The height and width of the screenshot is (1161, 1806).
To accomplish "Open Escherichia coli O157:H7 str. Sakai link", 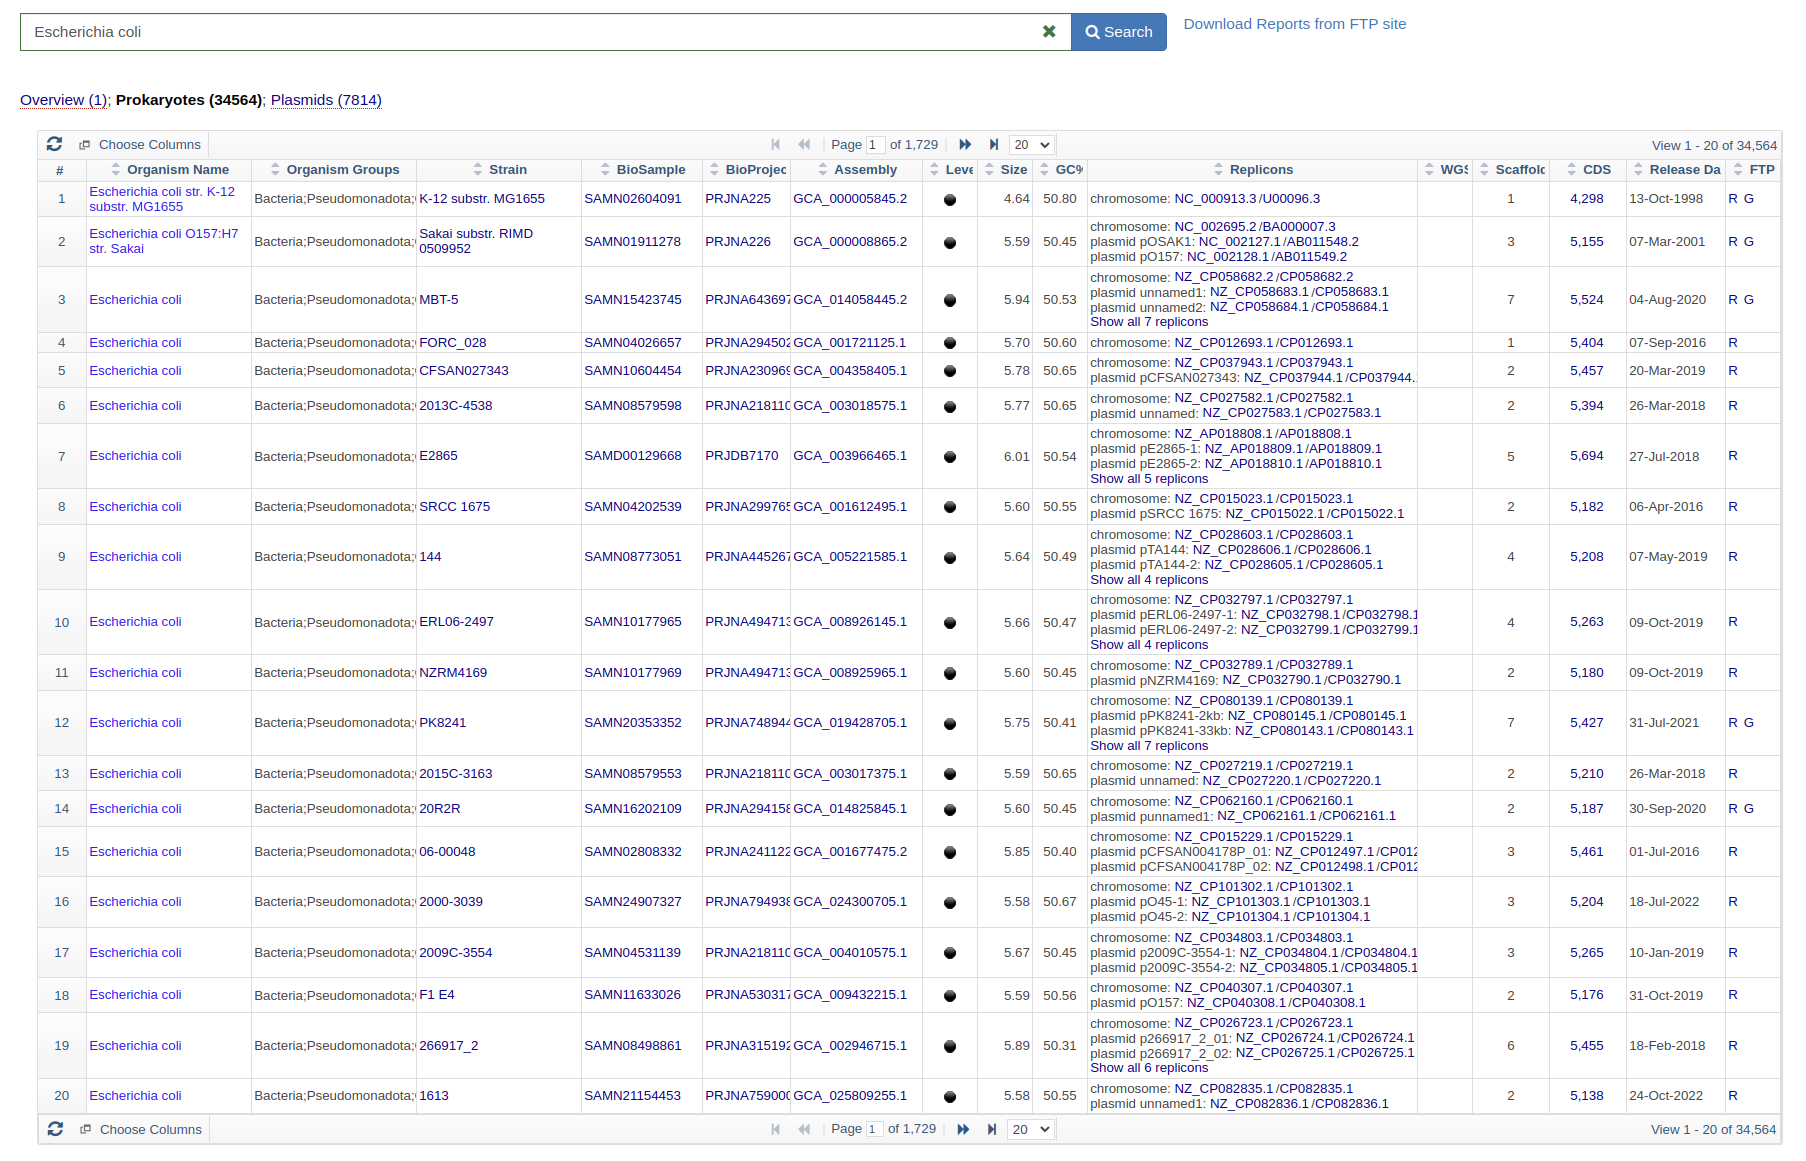I will click(x=164, y=241).
